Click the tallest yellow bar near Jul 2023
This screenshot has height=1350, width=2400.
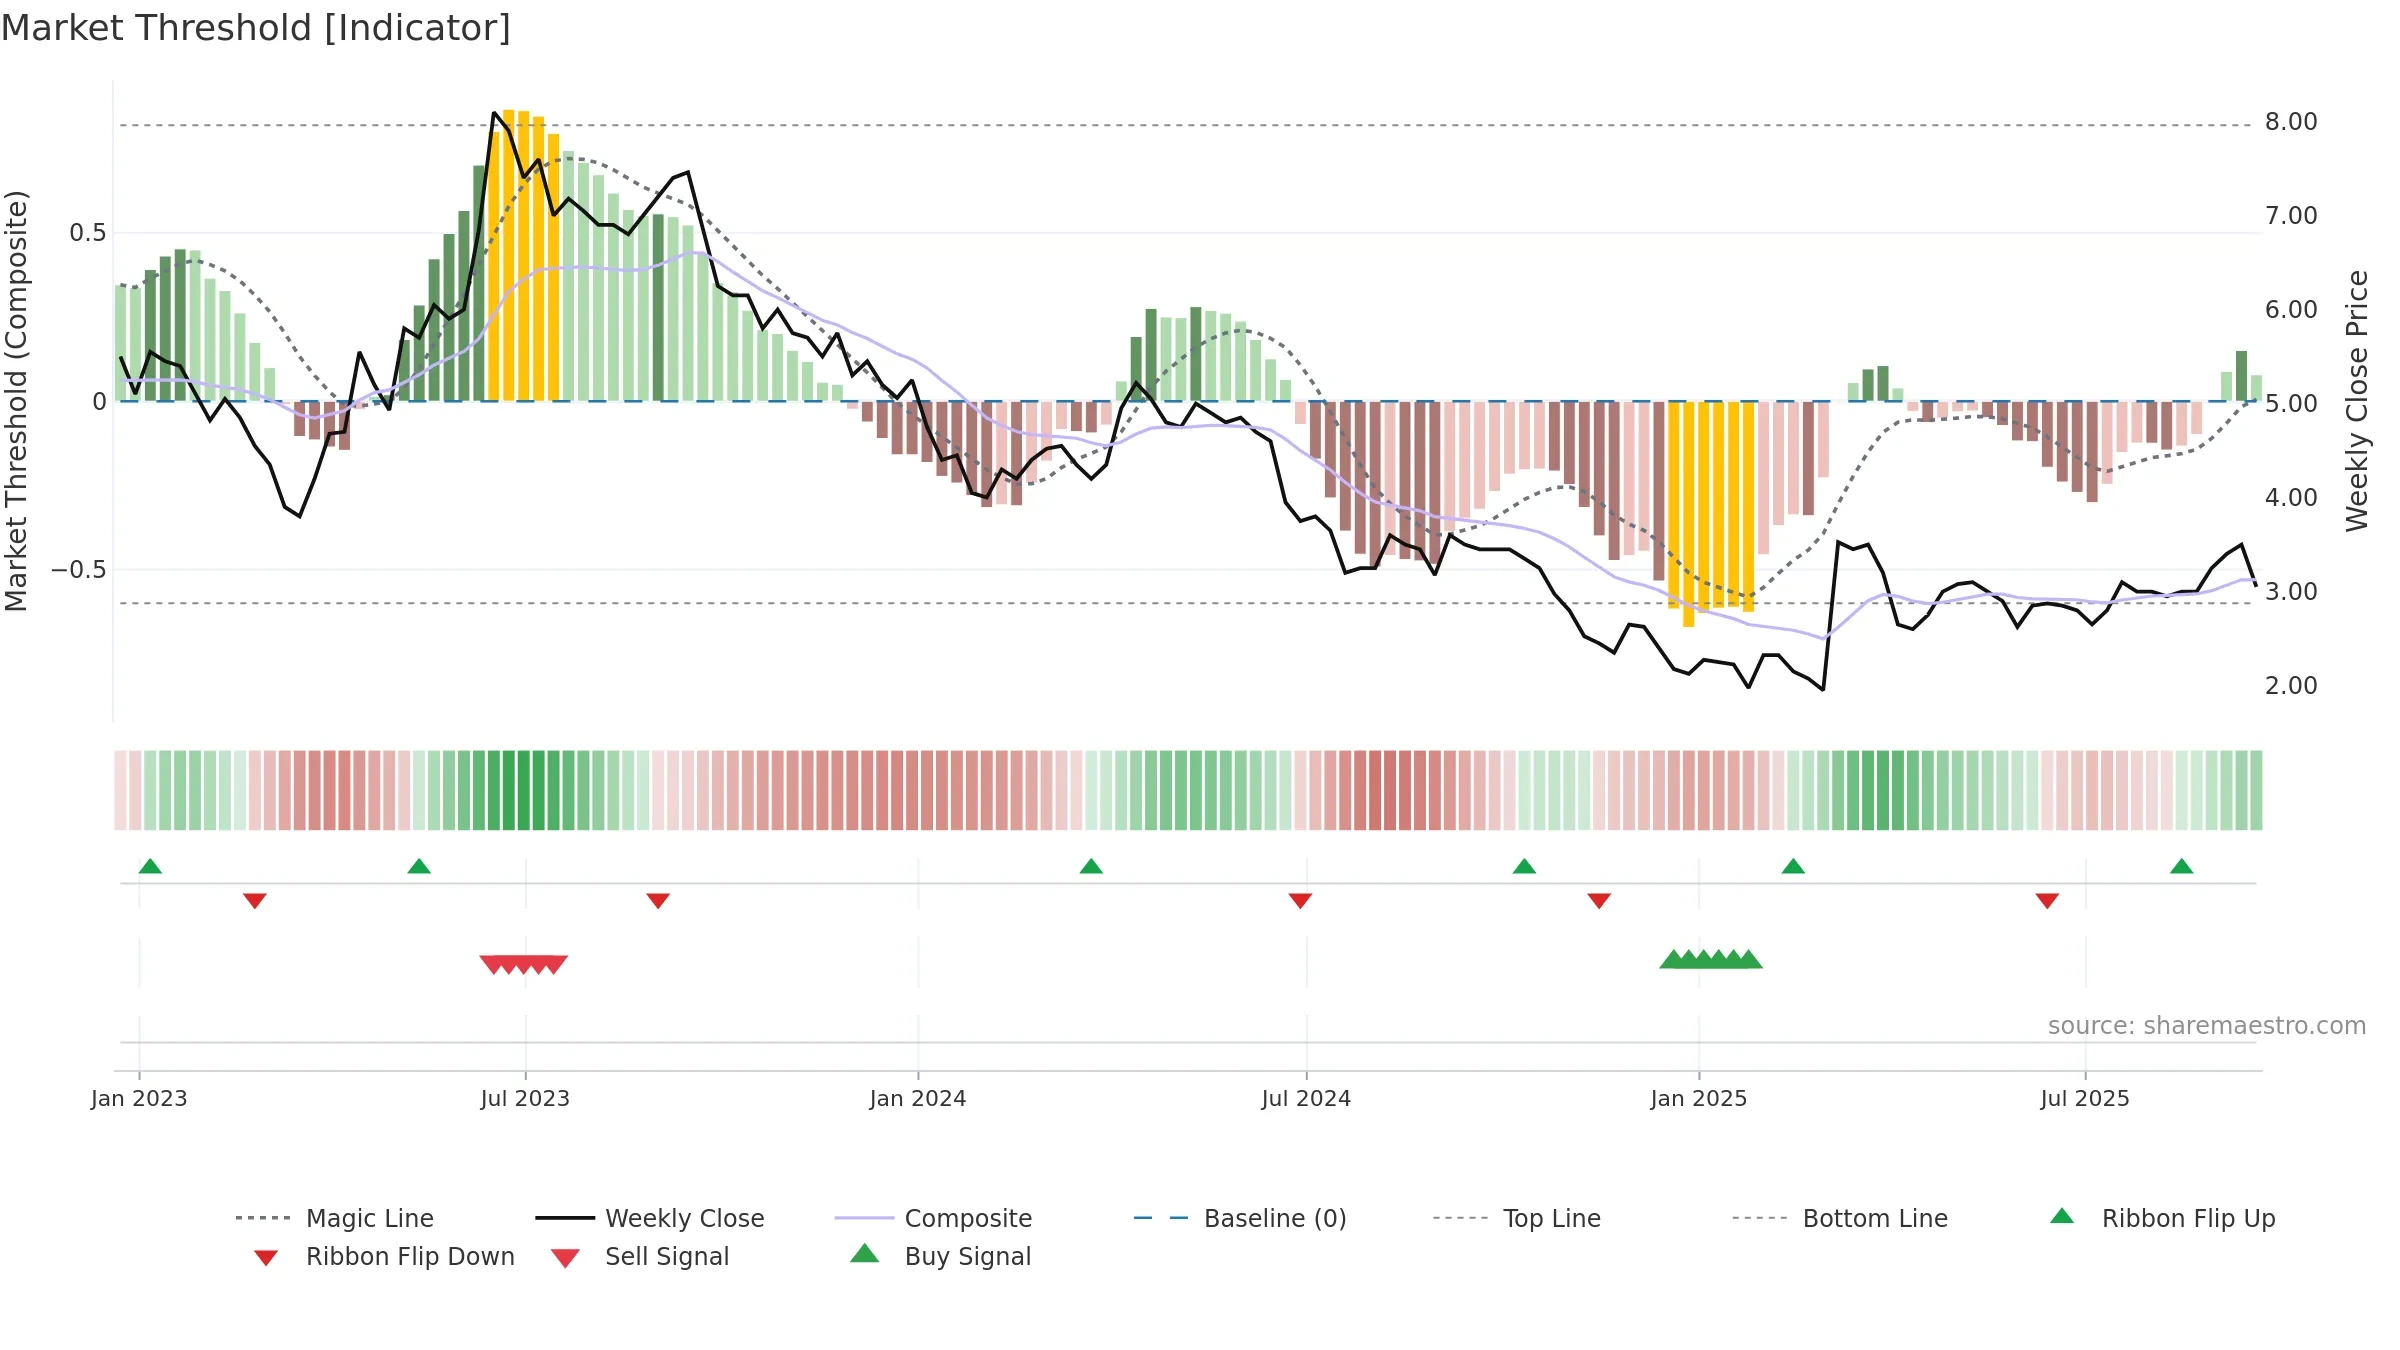pyautogui.click(x=509, y=255)
